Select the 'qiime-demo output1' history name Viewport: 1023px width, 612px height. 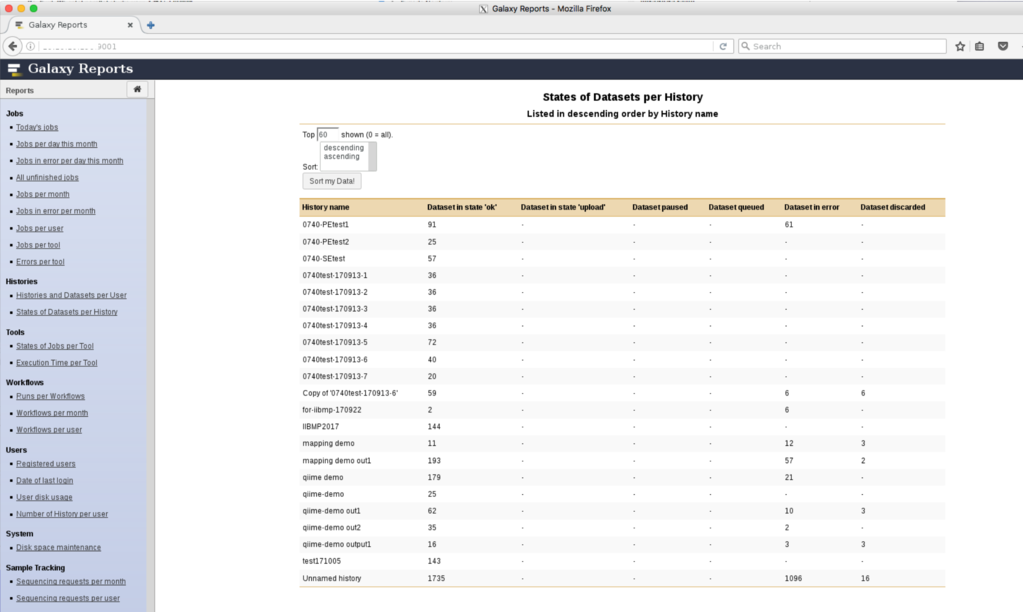(337, 544)
